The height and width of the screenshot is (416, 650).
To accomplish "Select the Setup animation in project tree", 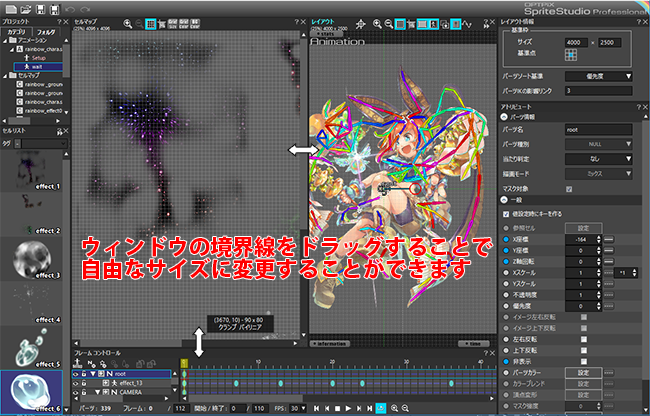I will tap(39, 58).
